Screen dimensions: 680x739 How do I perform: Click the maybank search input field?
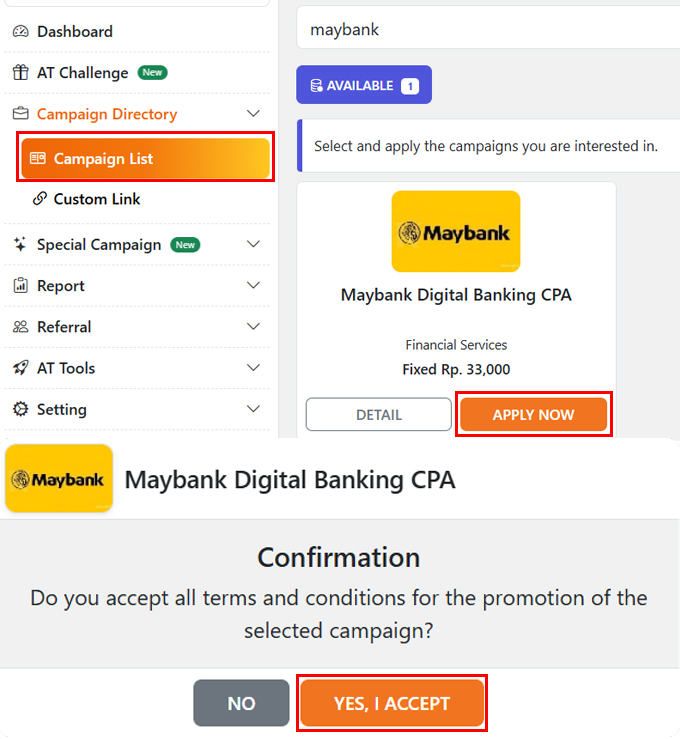(490, 30)
